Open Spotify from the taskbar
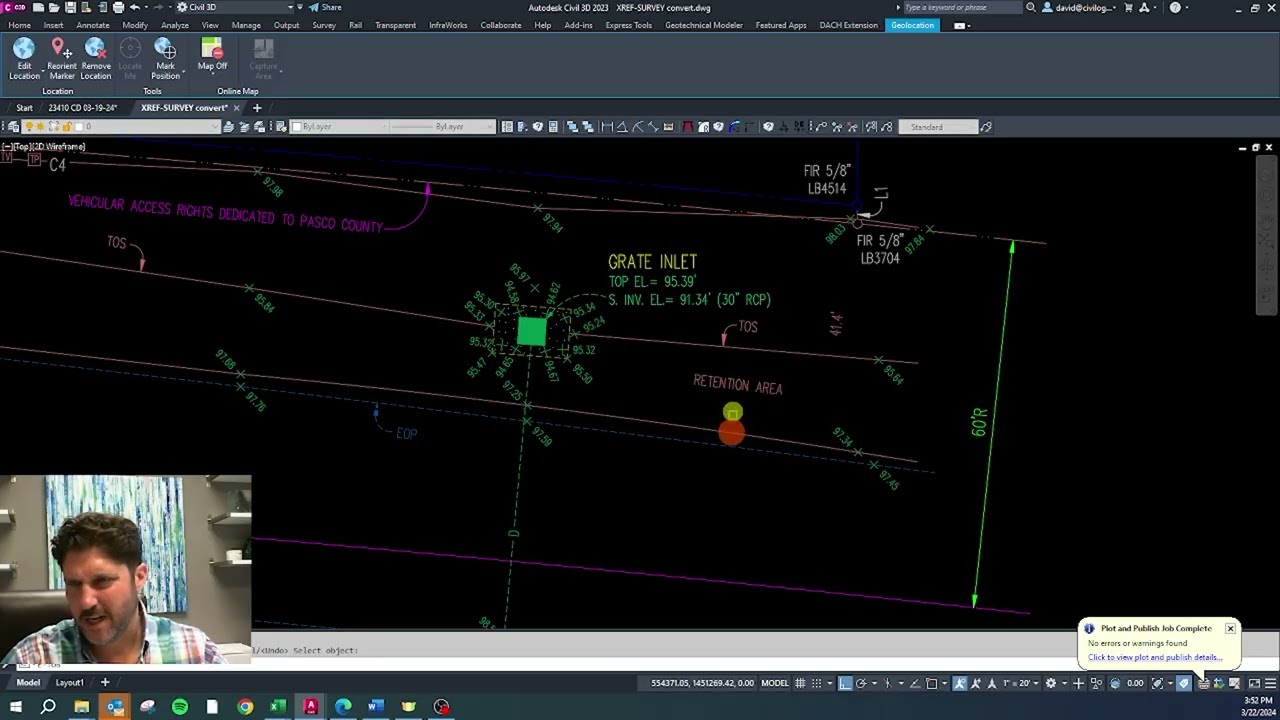1280x720 pixels. point(180,707)
